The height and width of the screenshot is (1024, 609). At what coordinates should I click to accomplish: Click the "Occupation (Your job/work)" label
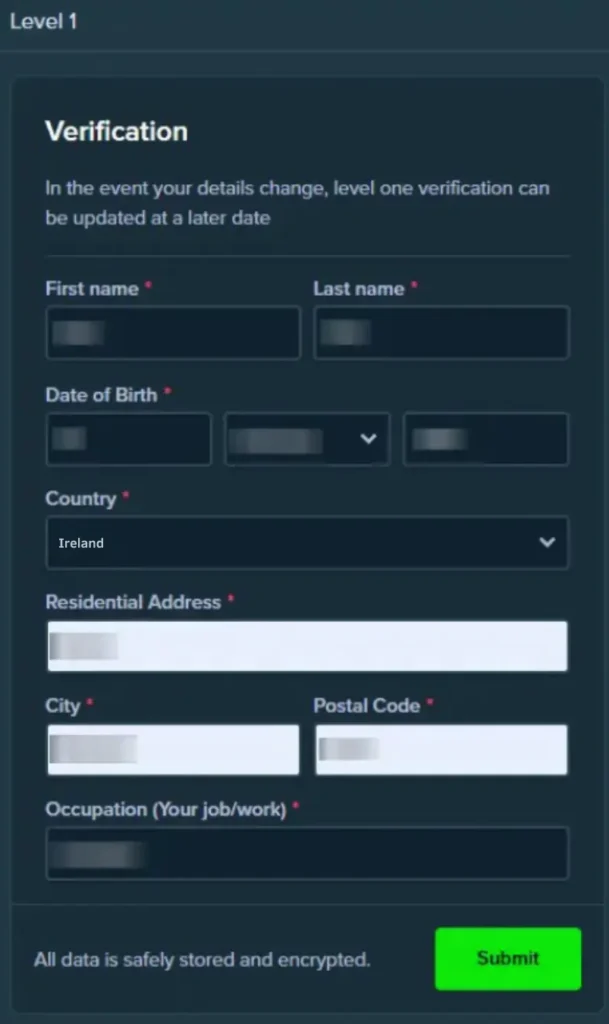(x=166, y=809)
